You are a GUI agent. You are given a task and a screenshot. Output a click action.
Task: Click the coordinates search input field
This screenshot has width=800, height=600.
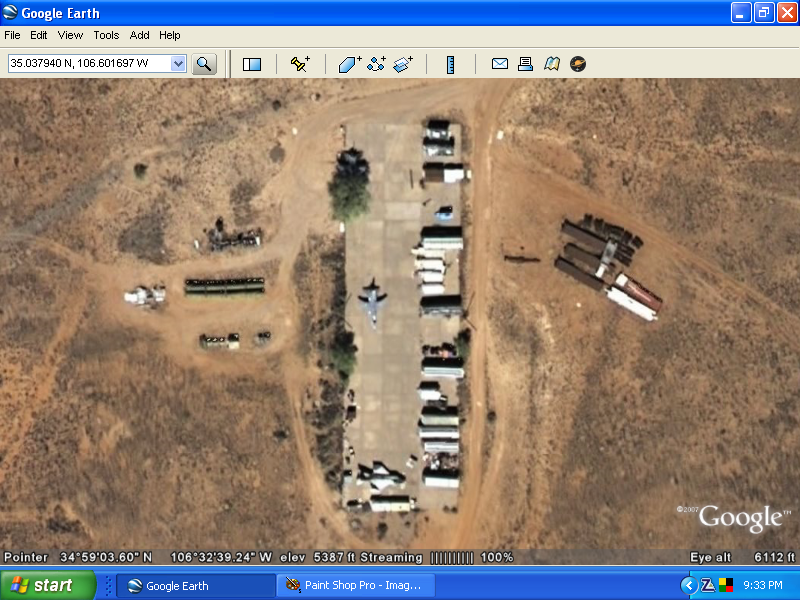[x=90, y=64]
